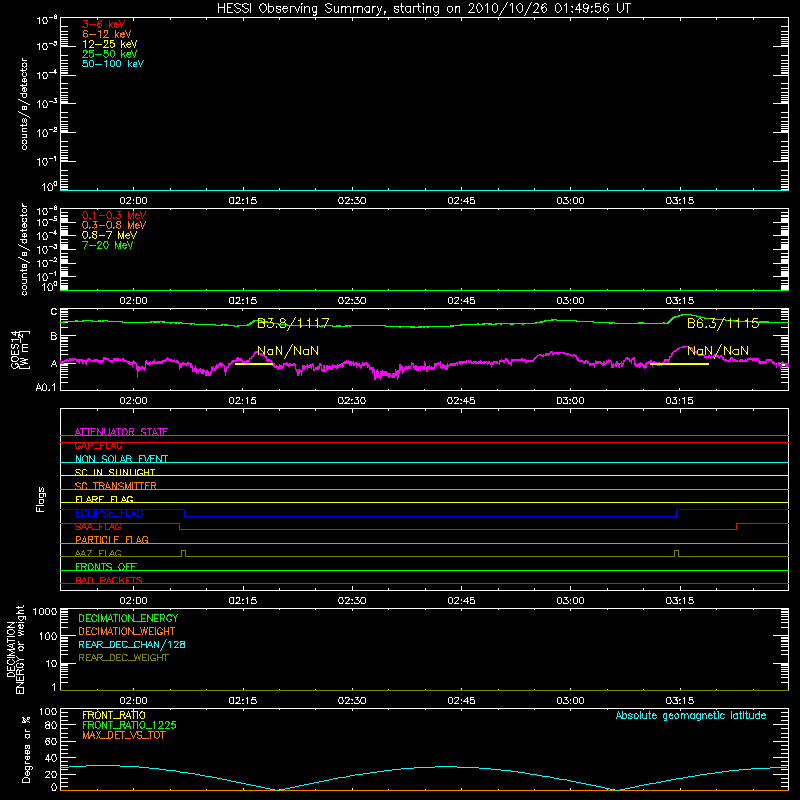This screenshot has width=800, height=800.
Task: Click the BAD_PACKETS flag label
Action: tap(109, 580)
